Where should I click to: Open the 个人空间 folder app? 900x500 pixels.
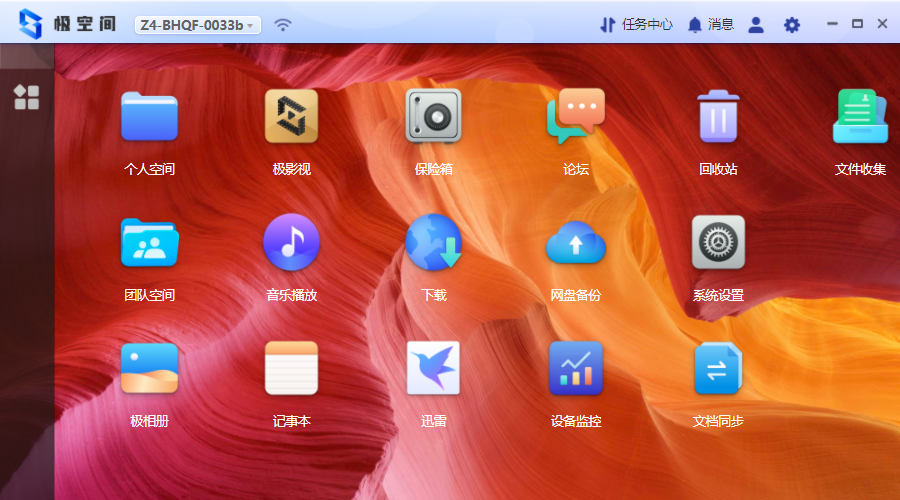pyautogui.click(x=149, y=117)
